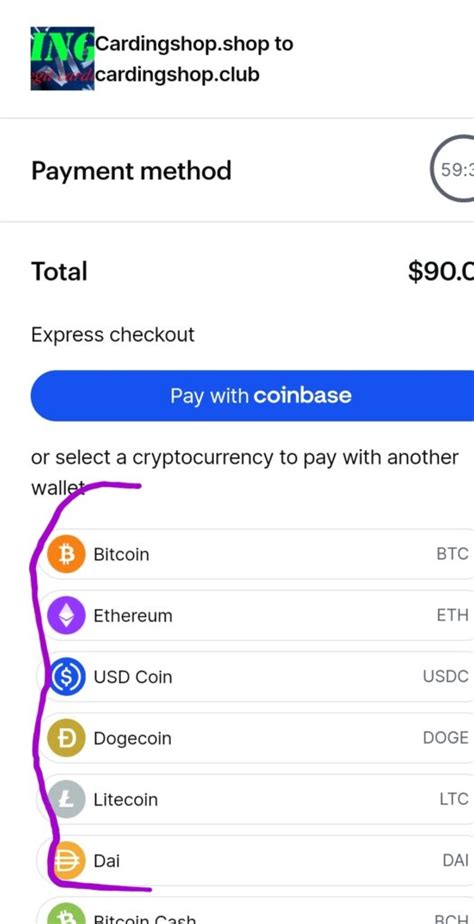Pay with coinbase express checkout
The image size is (474, 924).
(x=252, y=395)
